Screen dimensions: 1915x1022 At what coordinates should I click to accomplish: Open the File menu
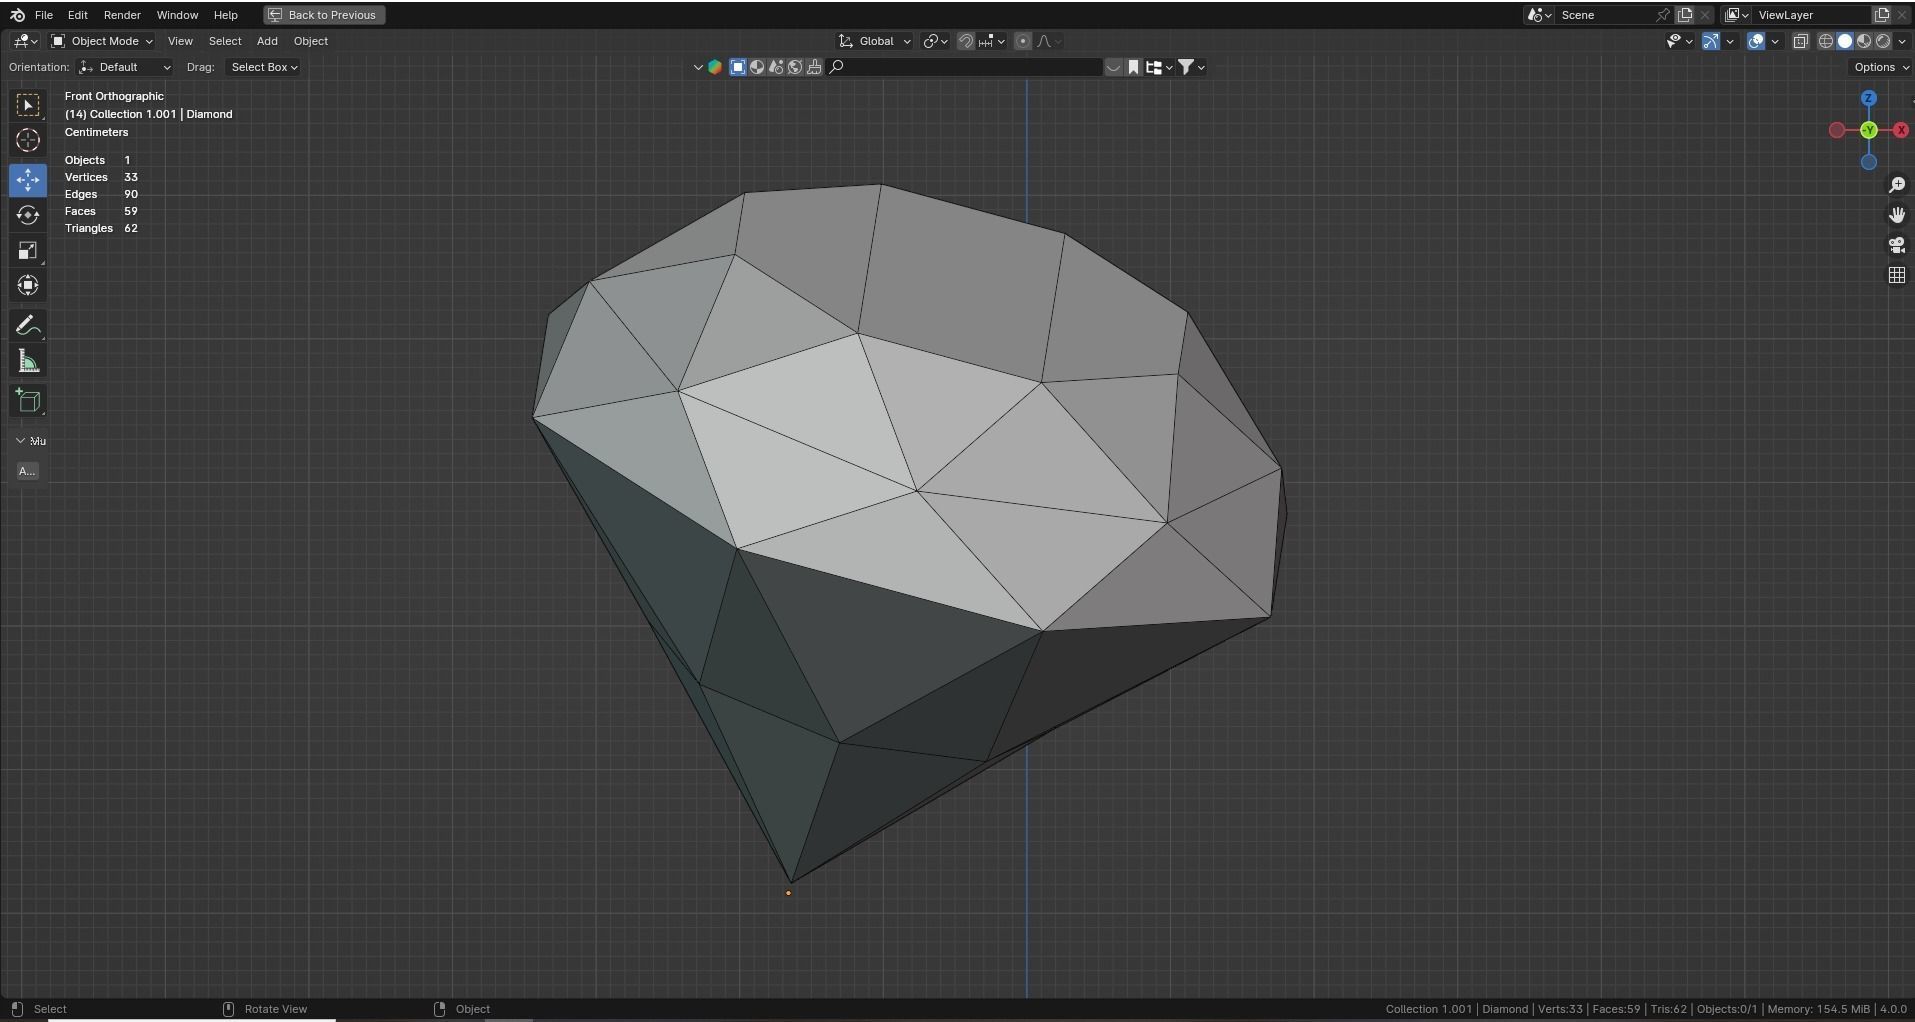[44, 15]
